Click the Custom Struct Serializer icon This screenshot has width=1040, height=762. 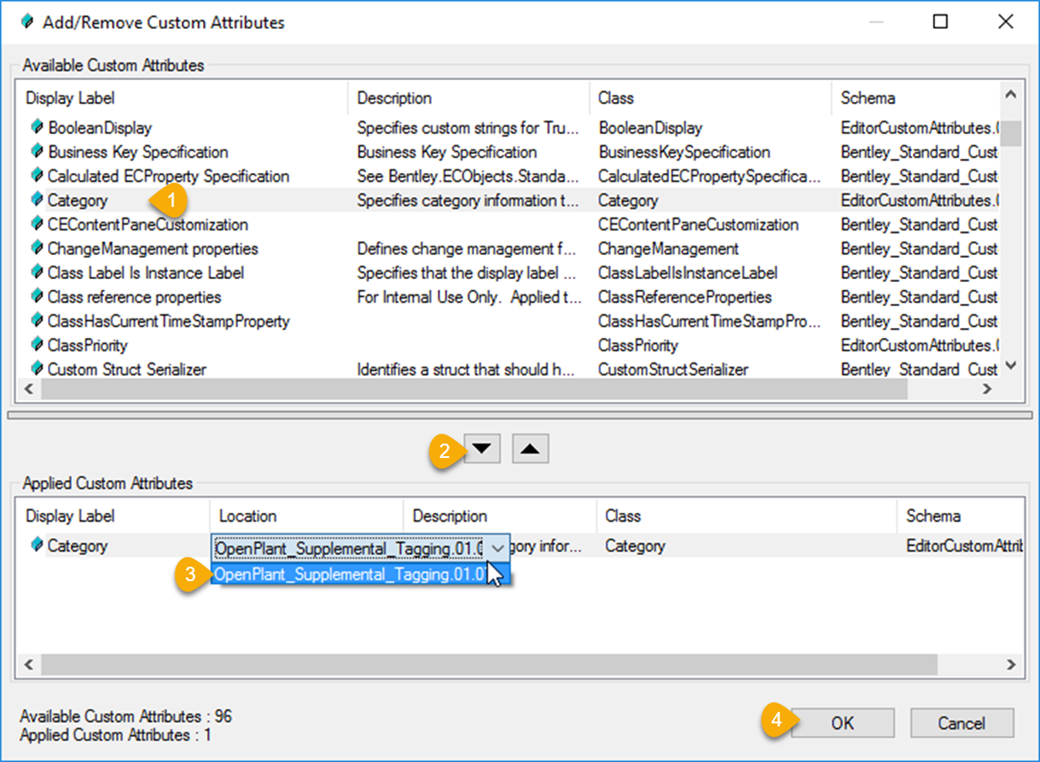tap(37, 369)
